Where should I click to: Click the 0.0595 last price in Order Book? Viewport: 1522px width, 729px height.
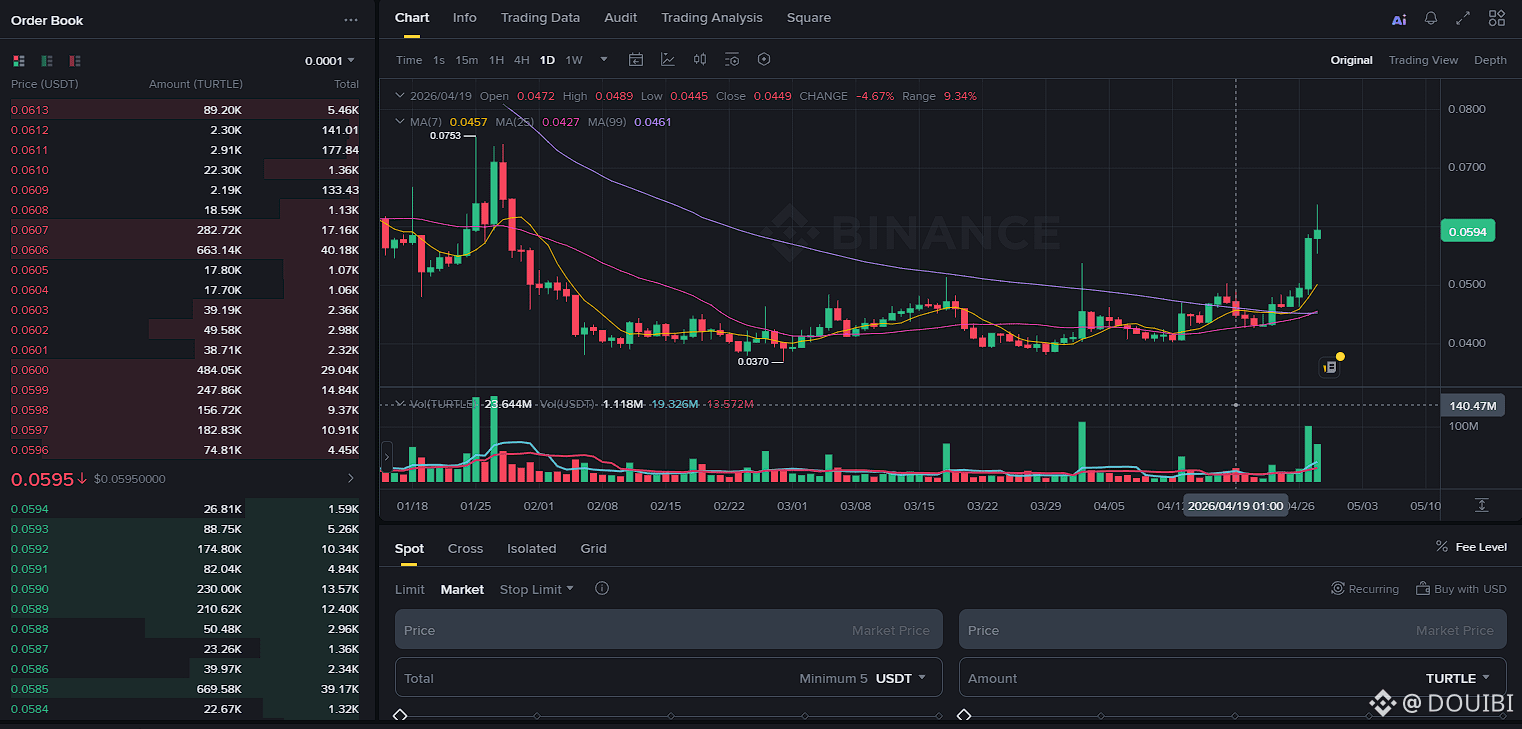pos(42,479)
